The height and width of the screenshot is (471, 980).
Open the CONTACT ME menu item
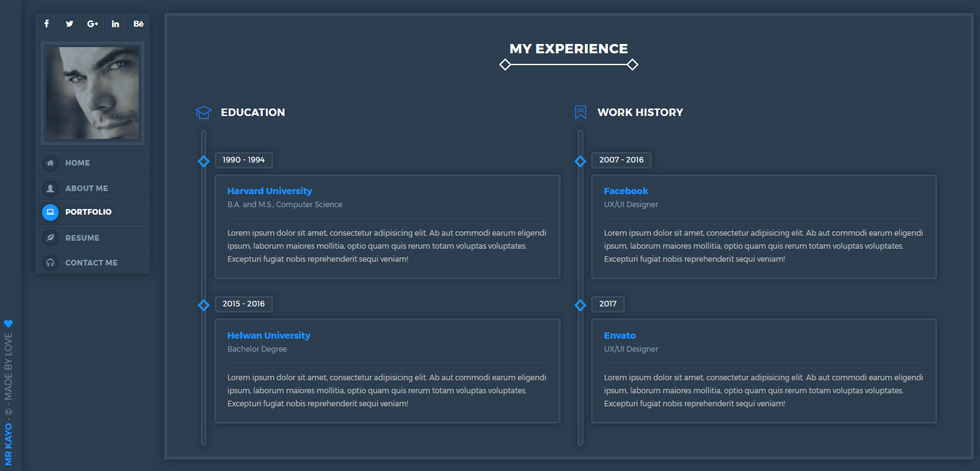(92, 263)
